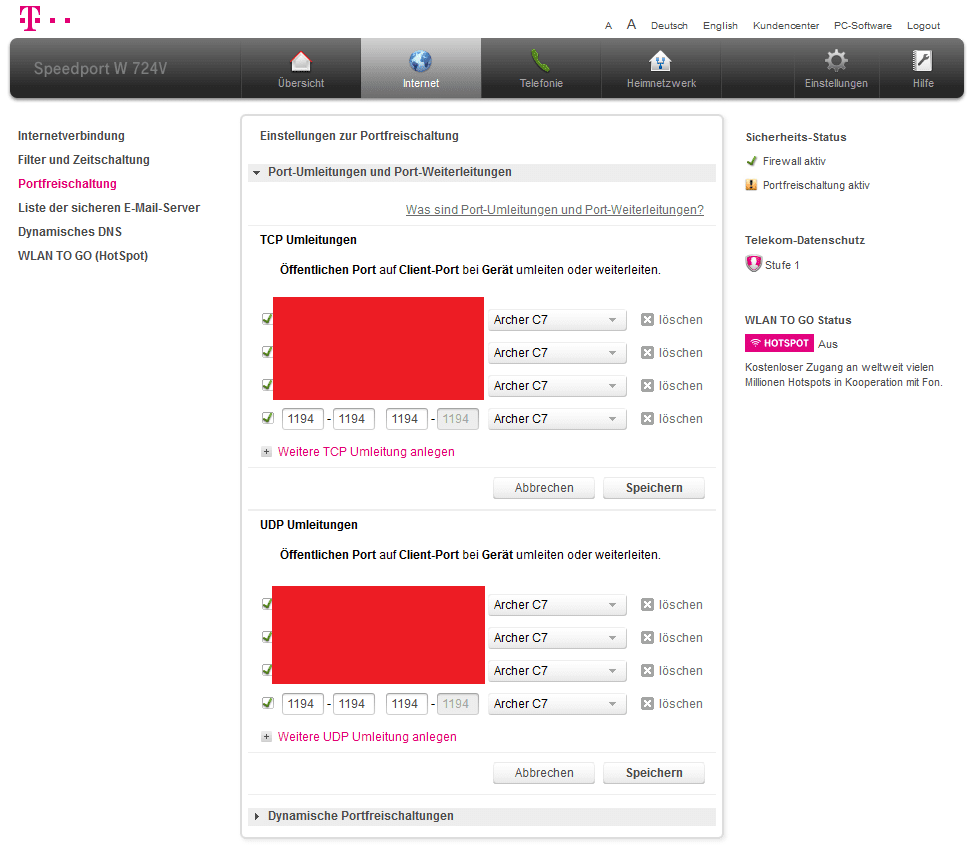Image resolution: width=977 pixels, height=847 pixels.
Task: Toggle the first UDP rule checkbox
Action: tap(267, 604)
